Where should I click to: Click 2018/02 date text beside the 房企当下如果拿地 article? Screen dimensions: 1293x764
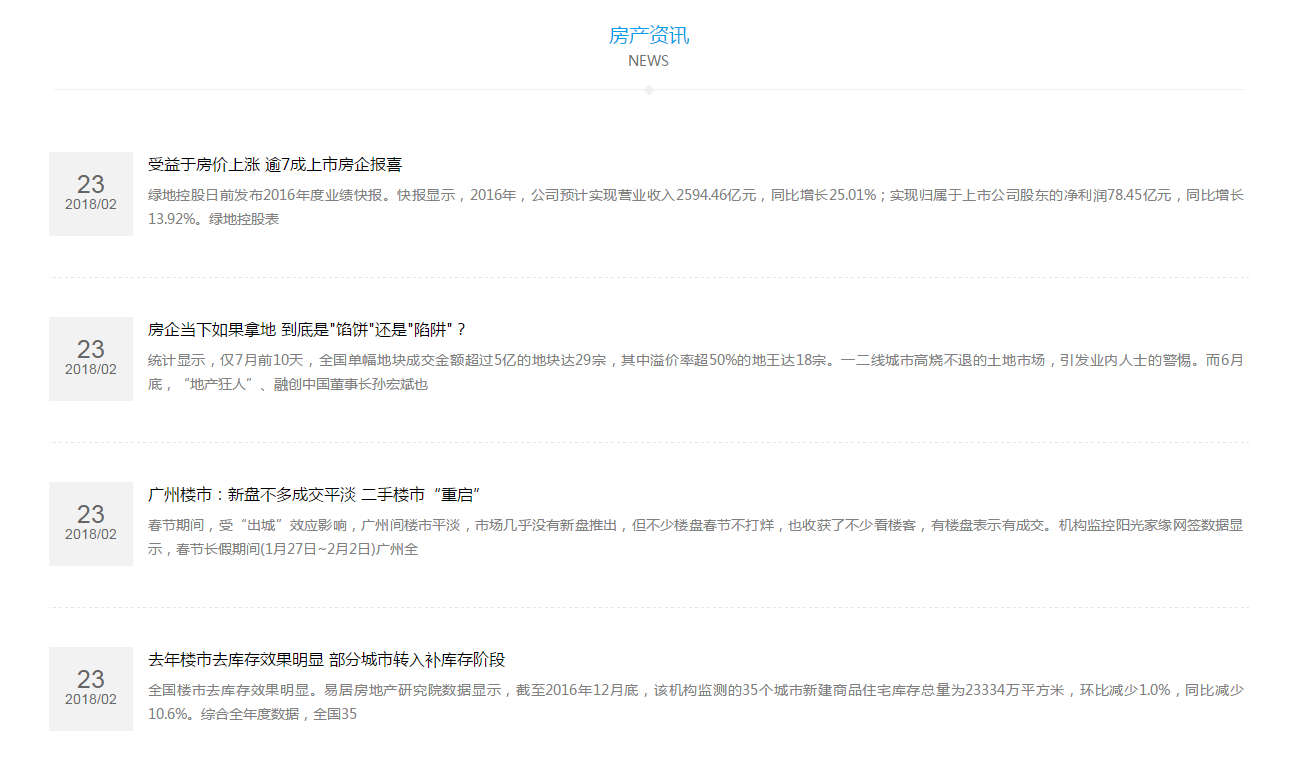(x=91, y=369)
